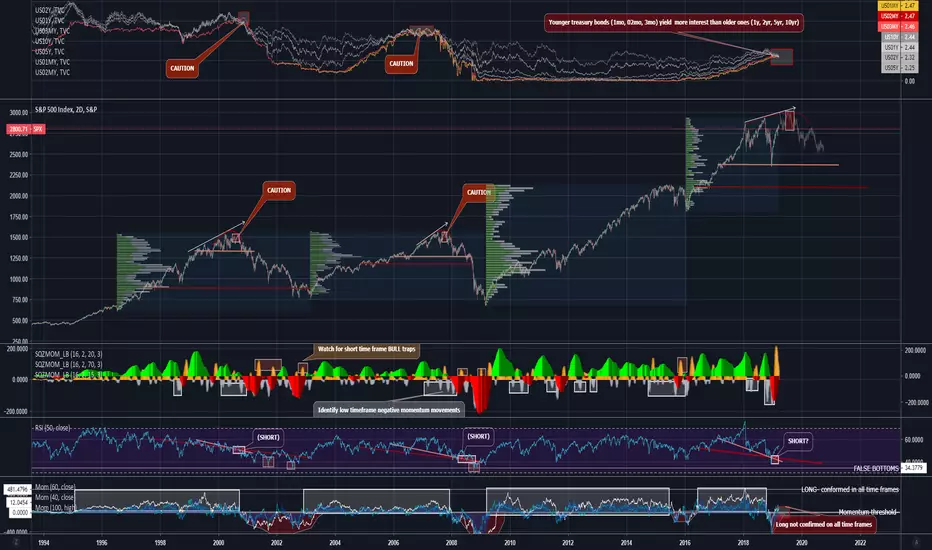This screenshot has height=550, width=932.
Task: Click the 2022 label on the time axis
Action: coord(860,543)
